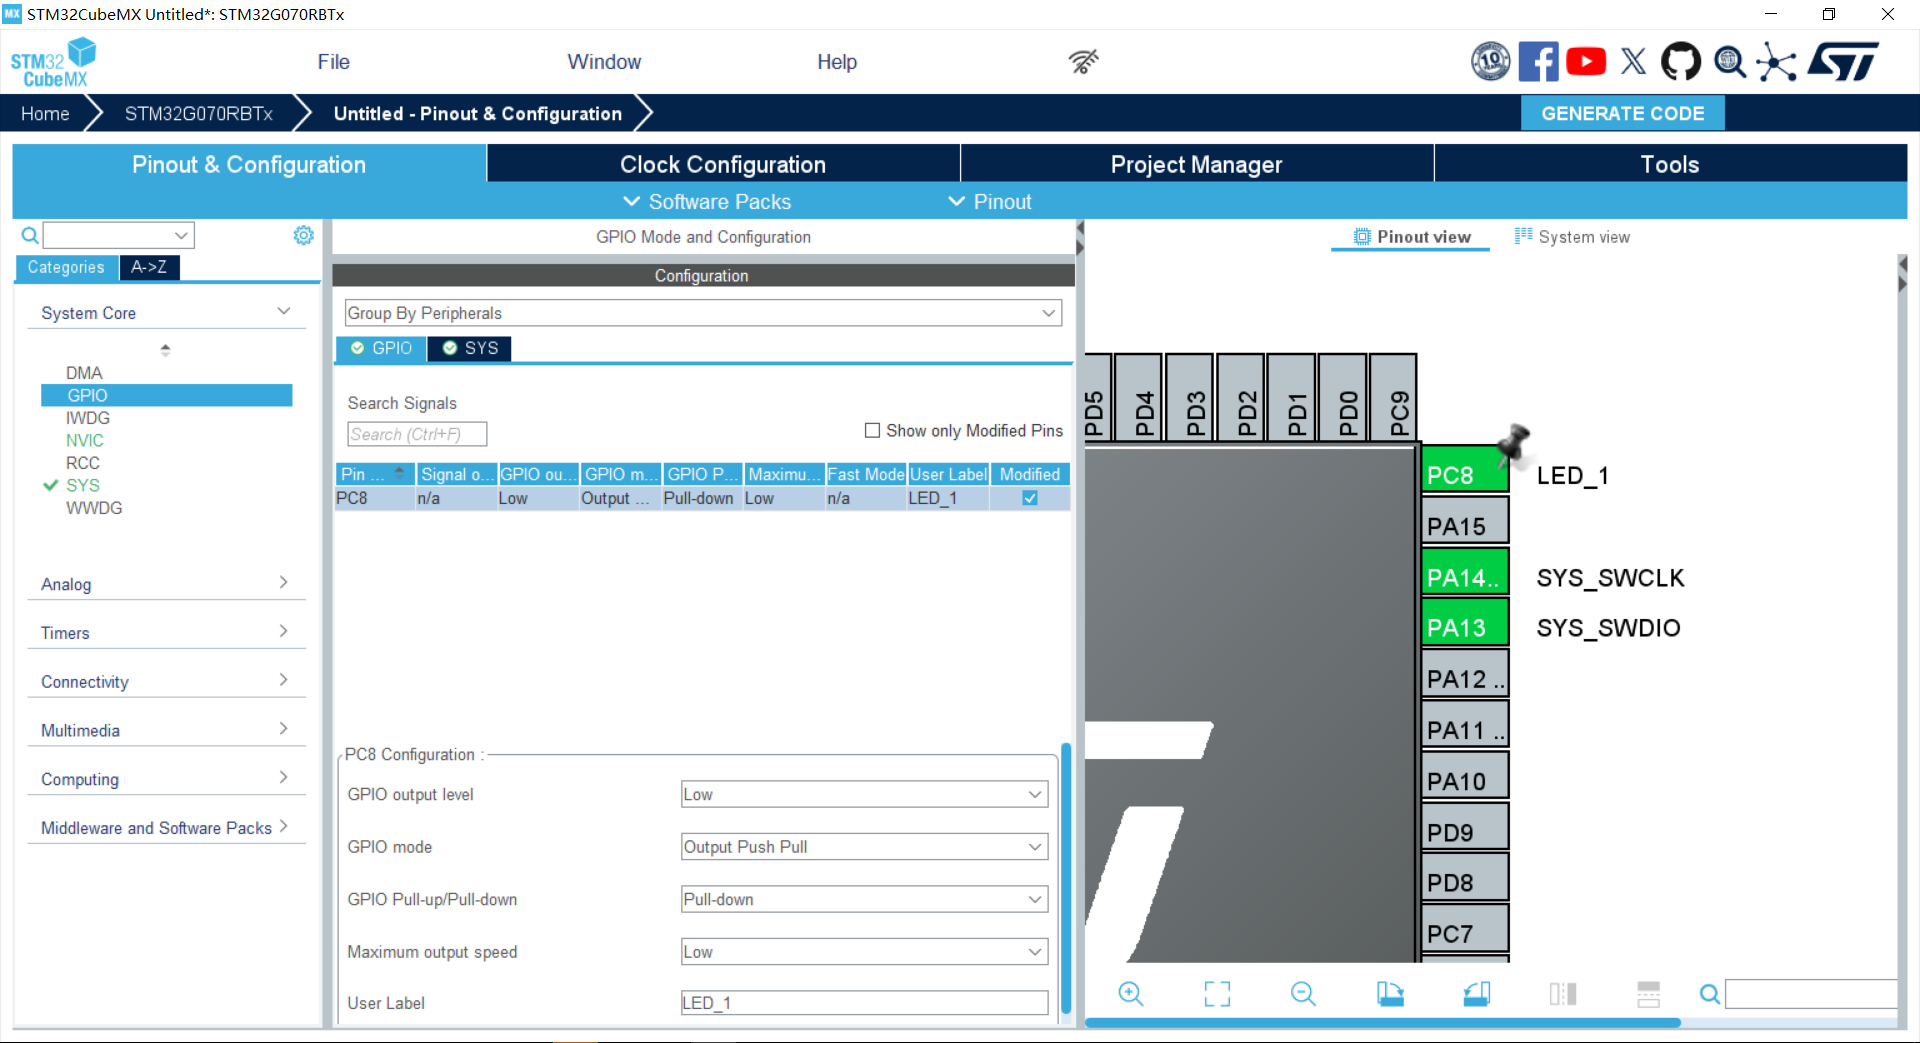Click the GENERATE CODE button
Image resolution: width=1920 pixels, height=1043 pixels.
click(1622, 113)
